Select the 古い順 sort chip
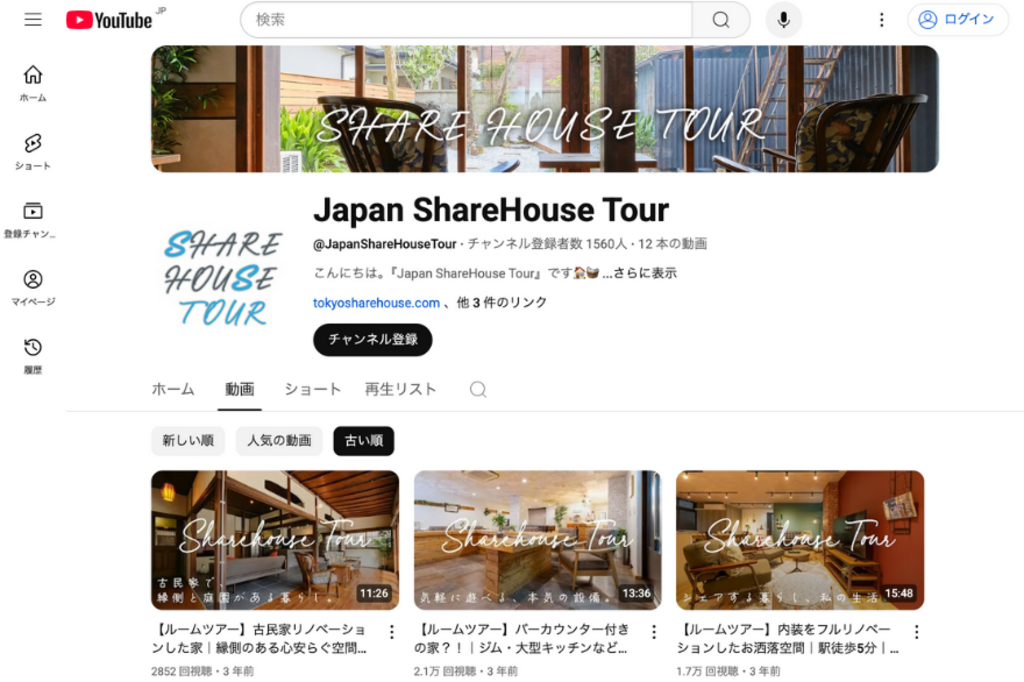 click(x=364, y=441)
